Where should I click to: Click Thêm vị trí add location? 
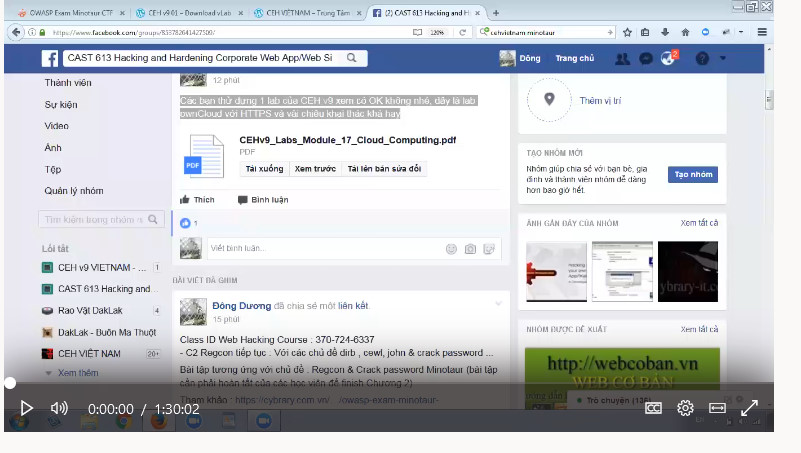pos(600,101)
